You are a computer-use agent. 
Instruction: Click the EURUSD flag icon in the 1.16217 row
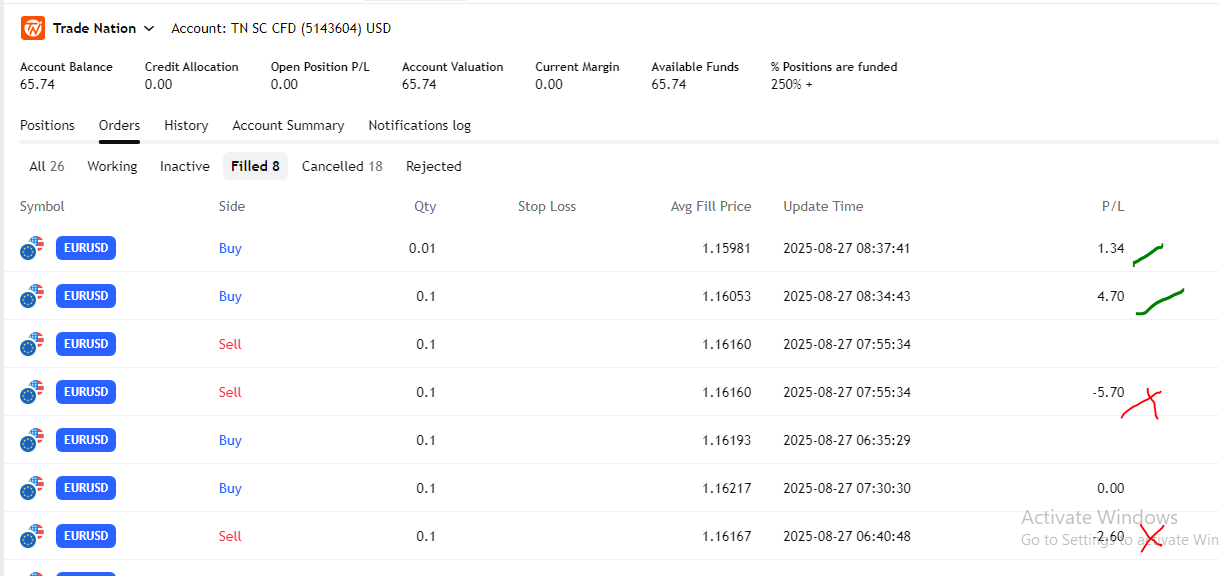pos(33,488)
